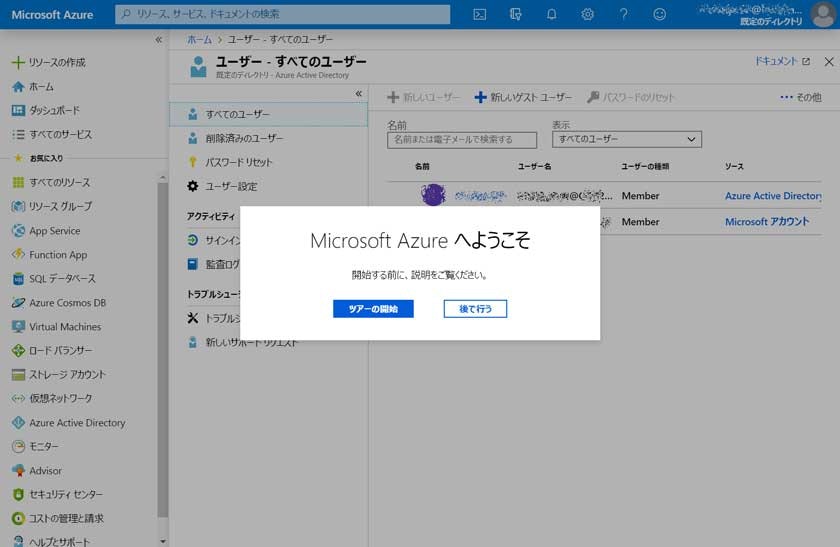Click the sidebar vertical scrollbar
Viewport: 840px width, 547px height.
(x=163, y=350)
